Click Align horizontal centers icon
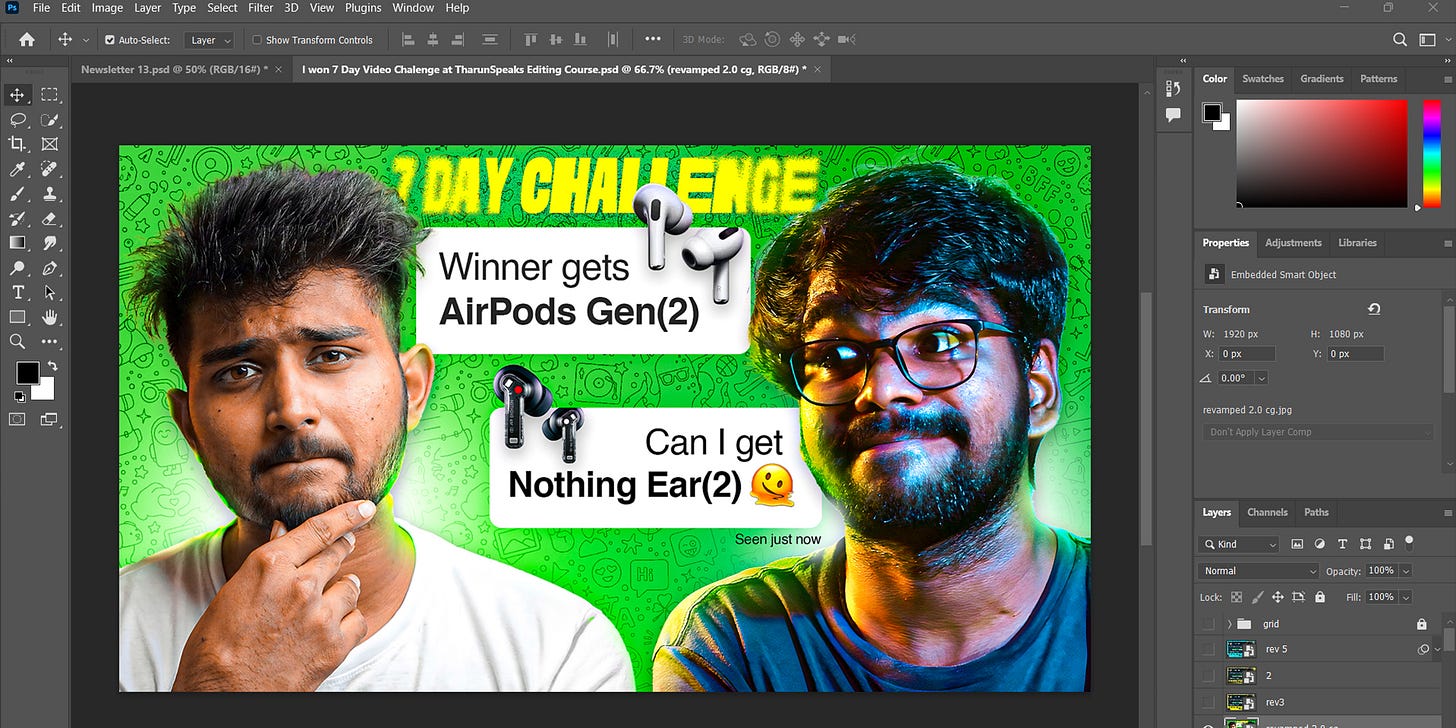The image size is (1456, 728). 434,40
